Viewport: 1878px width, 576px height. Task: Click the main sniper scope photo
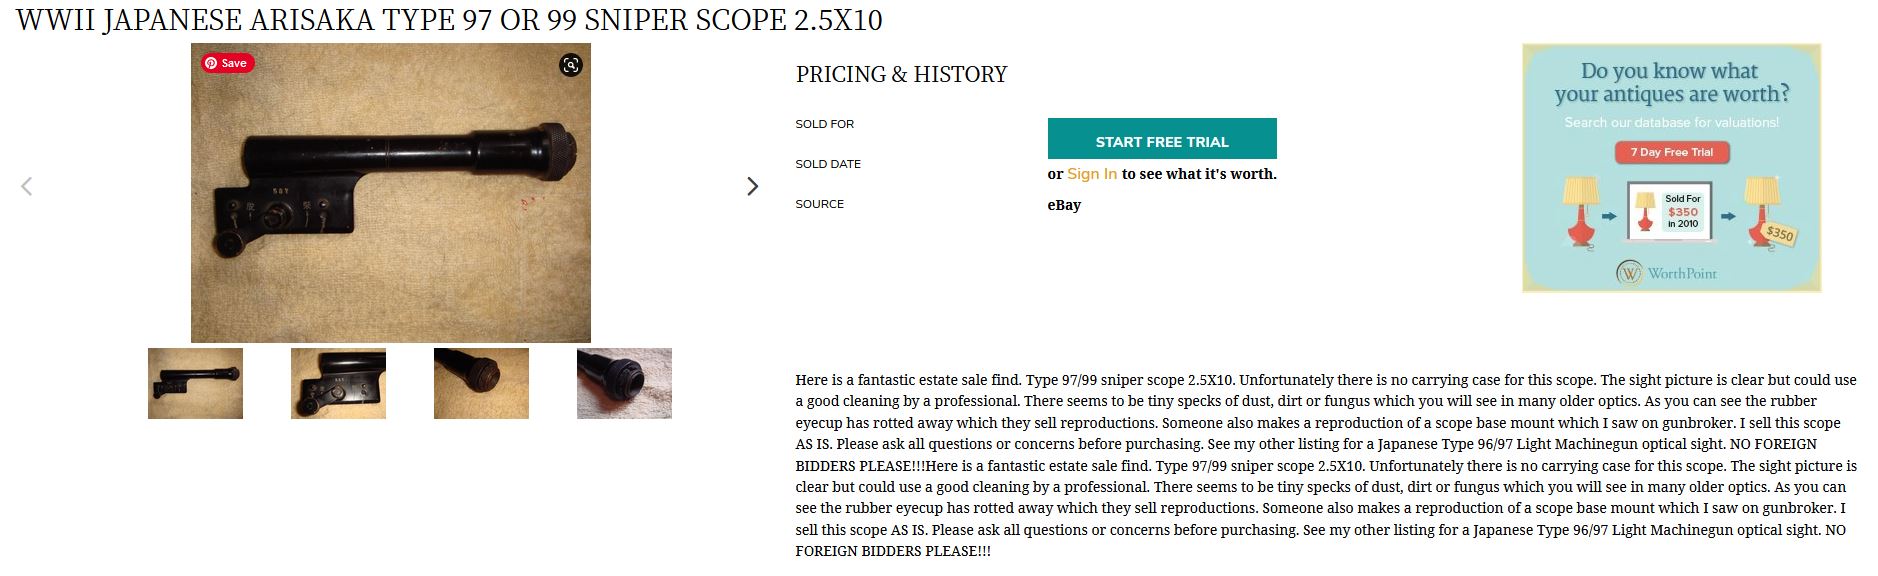pos(390,193)
